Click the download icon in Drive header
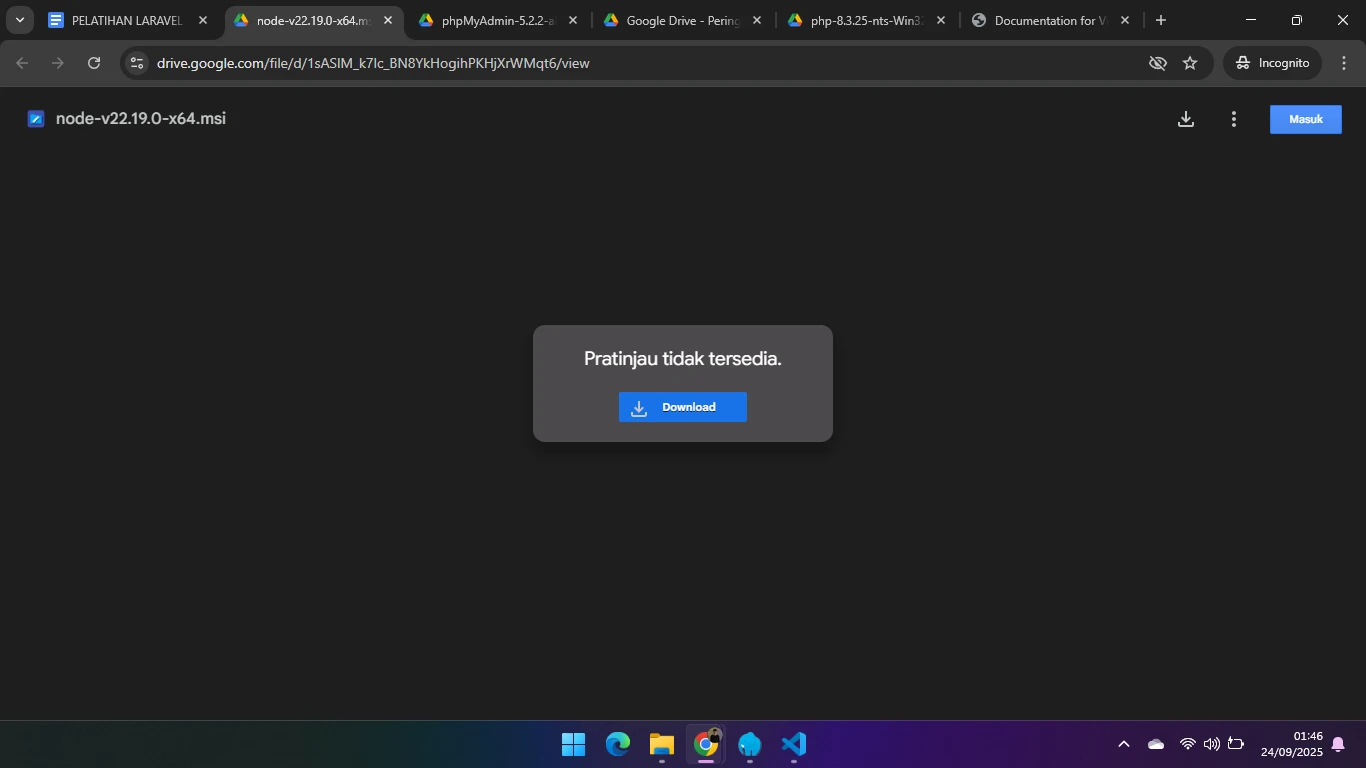 (1185, 119)
